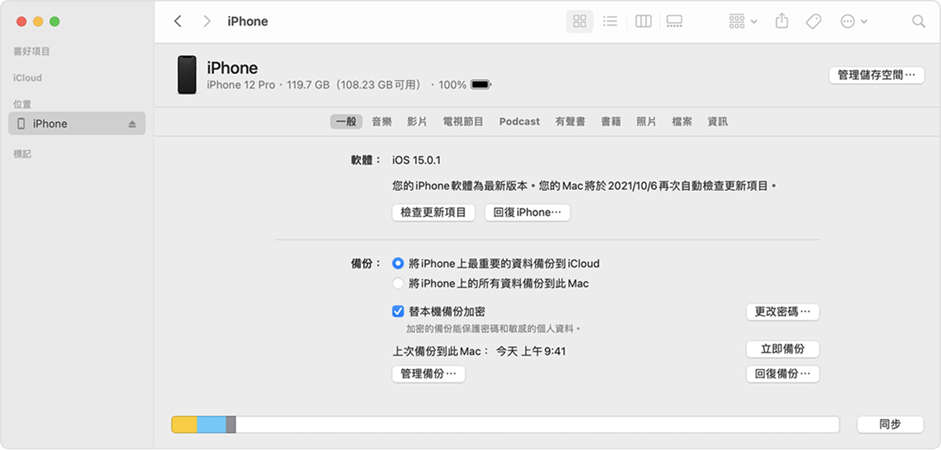Click the Share toolbar icon
The image size is (941, 450).
781,22
